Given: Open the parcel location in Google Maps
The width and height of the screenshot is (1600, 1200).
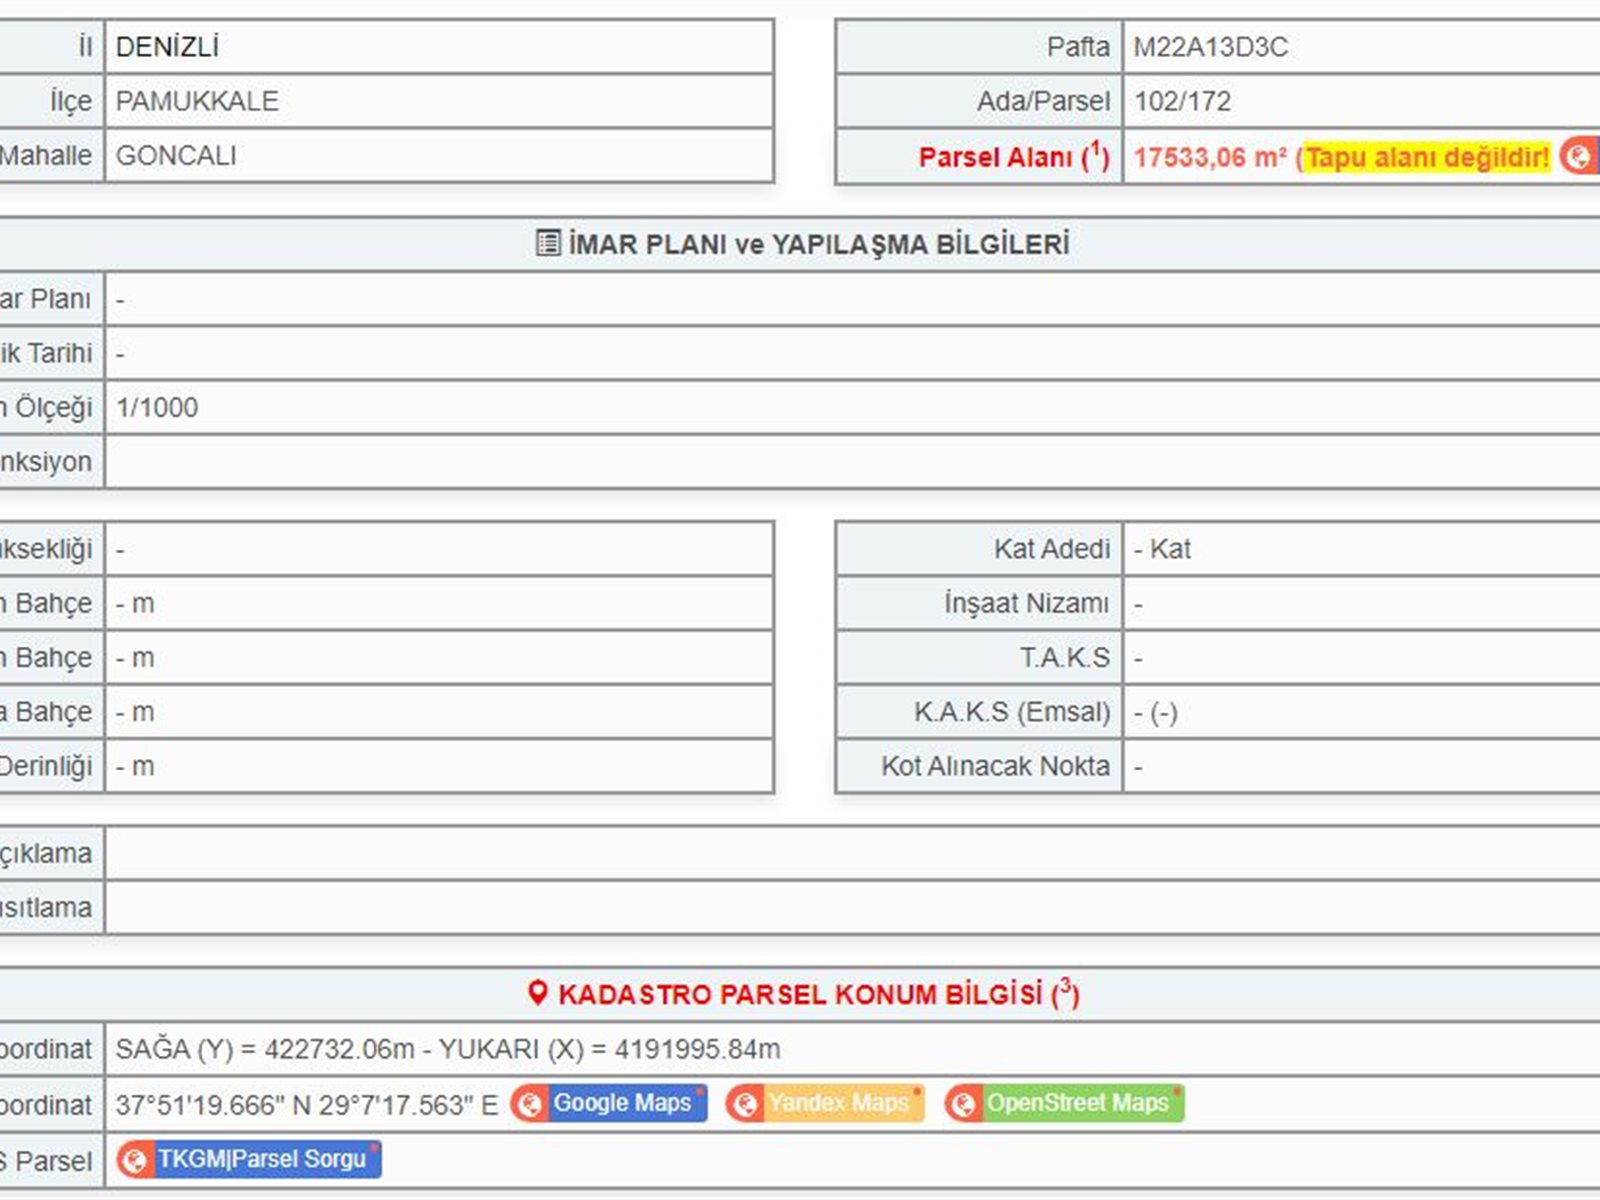Looking at the screenshot, I should tap(622, 1103).
